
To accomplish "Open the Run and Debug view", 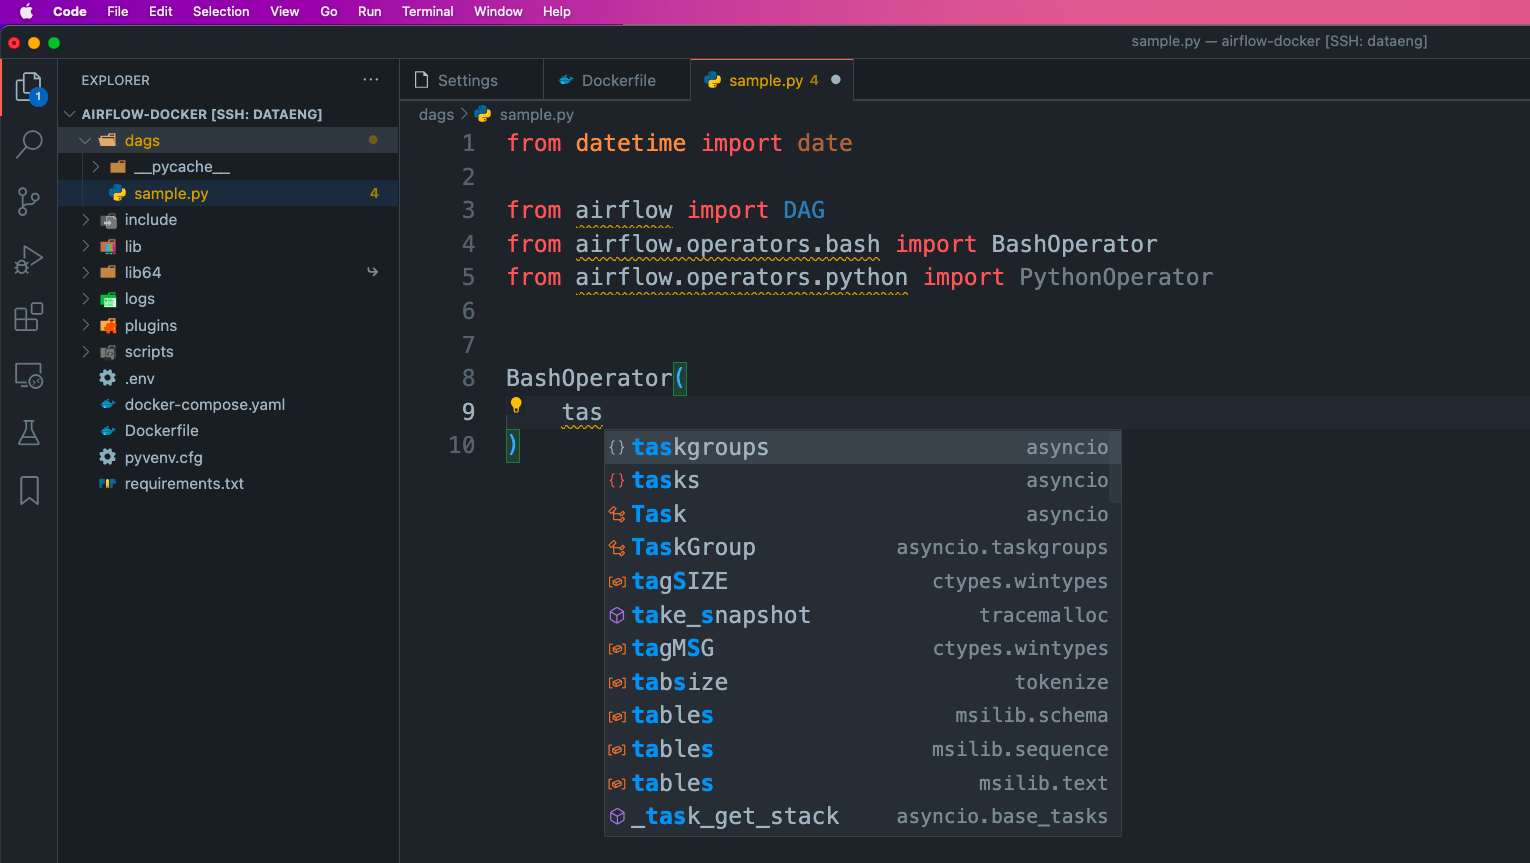I will pos(29,258).
